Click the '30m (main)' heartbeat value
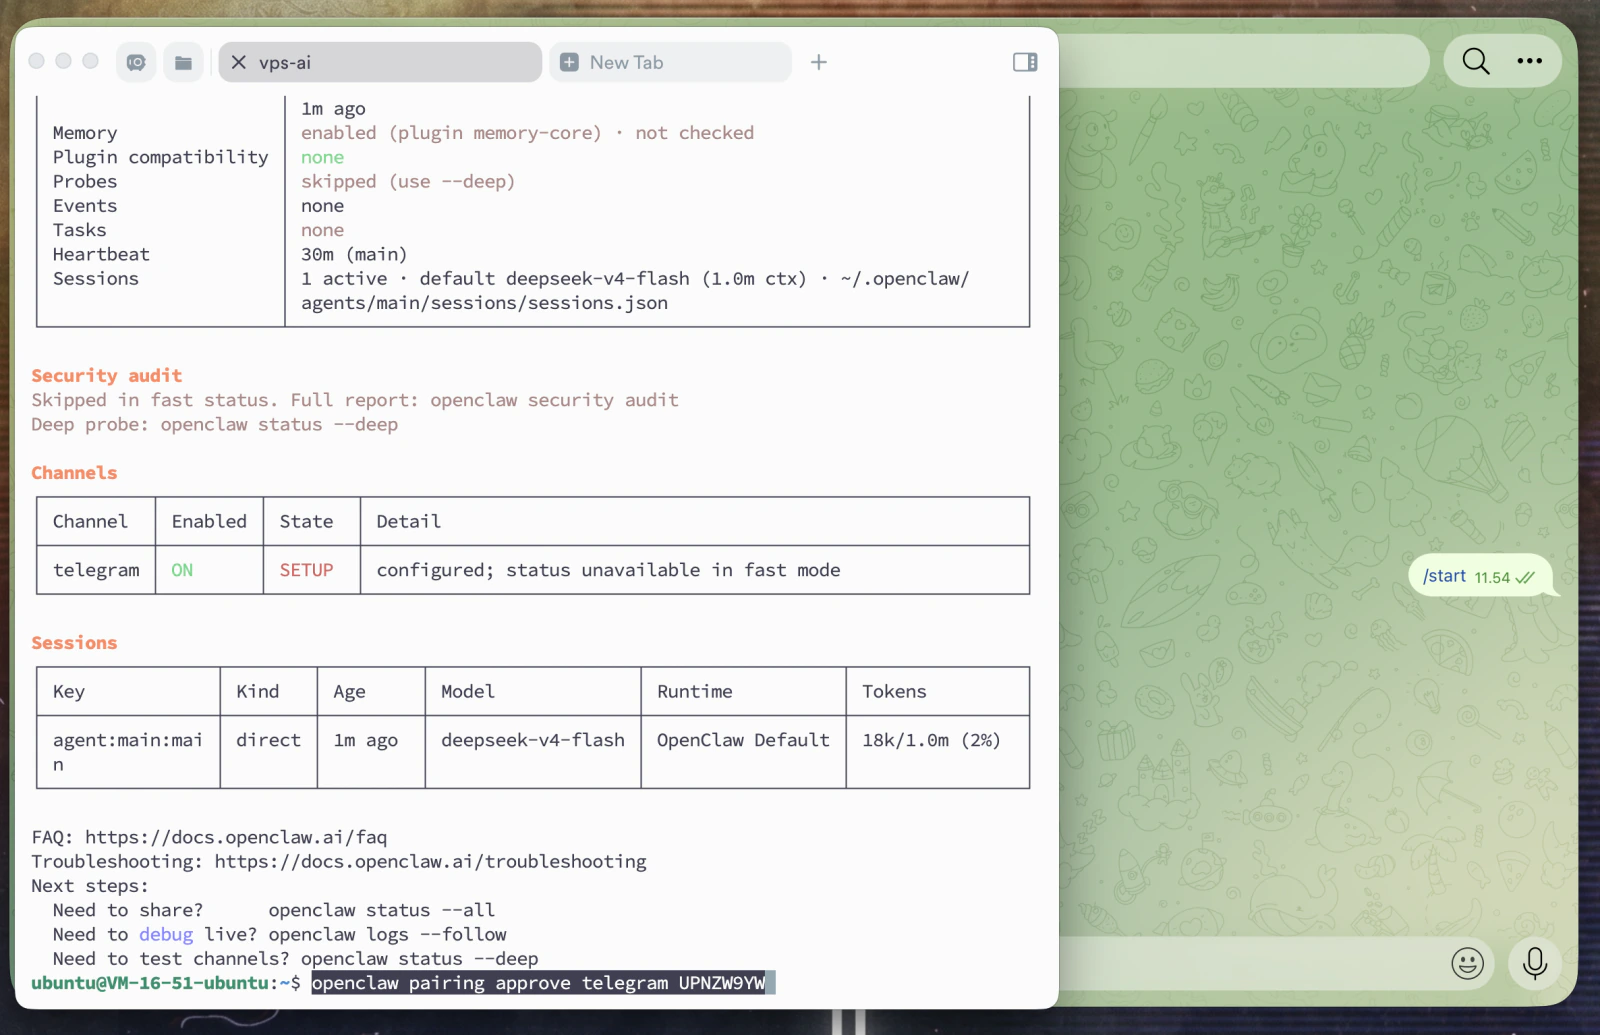Image resolution: width=1600 pixels, height=1035 pixels. [354, 254]
